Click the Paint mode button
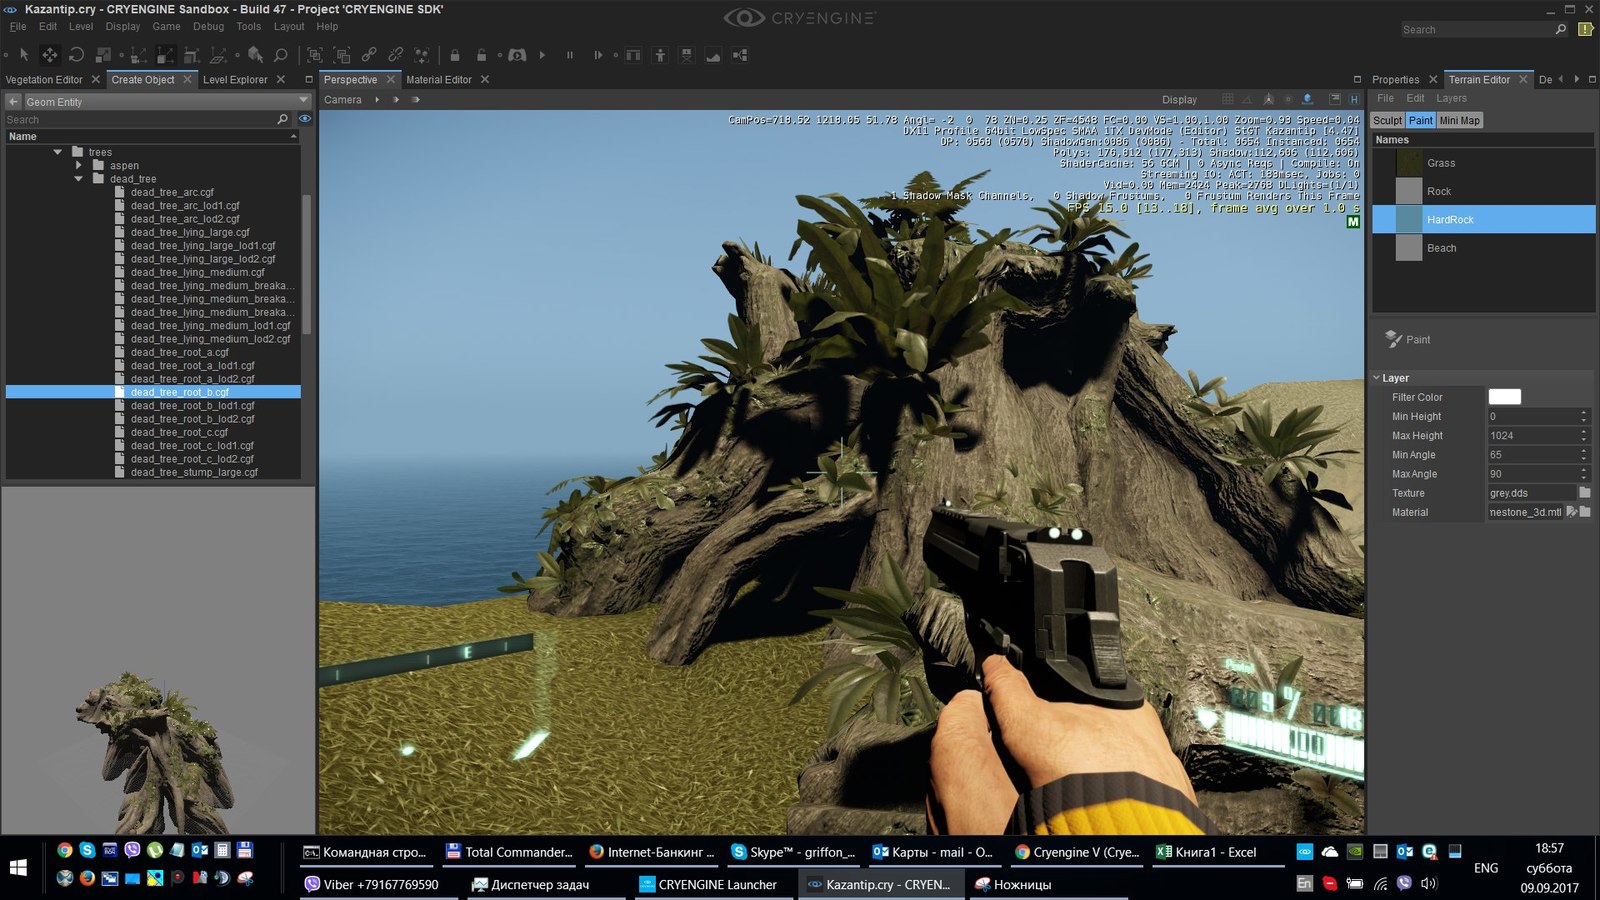 coord(1421,120)
